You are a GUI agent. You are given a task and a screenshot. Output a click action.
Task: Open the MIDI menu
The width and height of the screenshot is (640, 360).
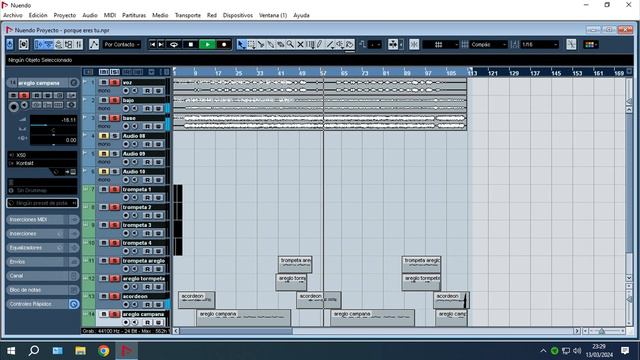tap(110, 15)
